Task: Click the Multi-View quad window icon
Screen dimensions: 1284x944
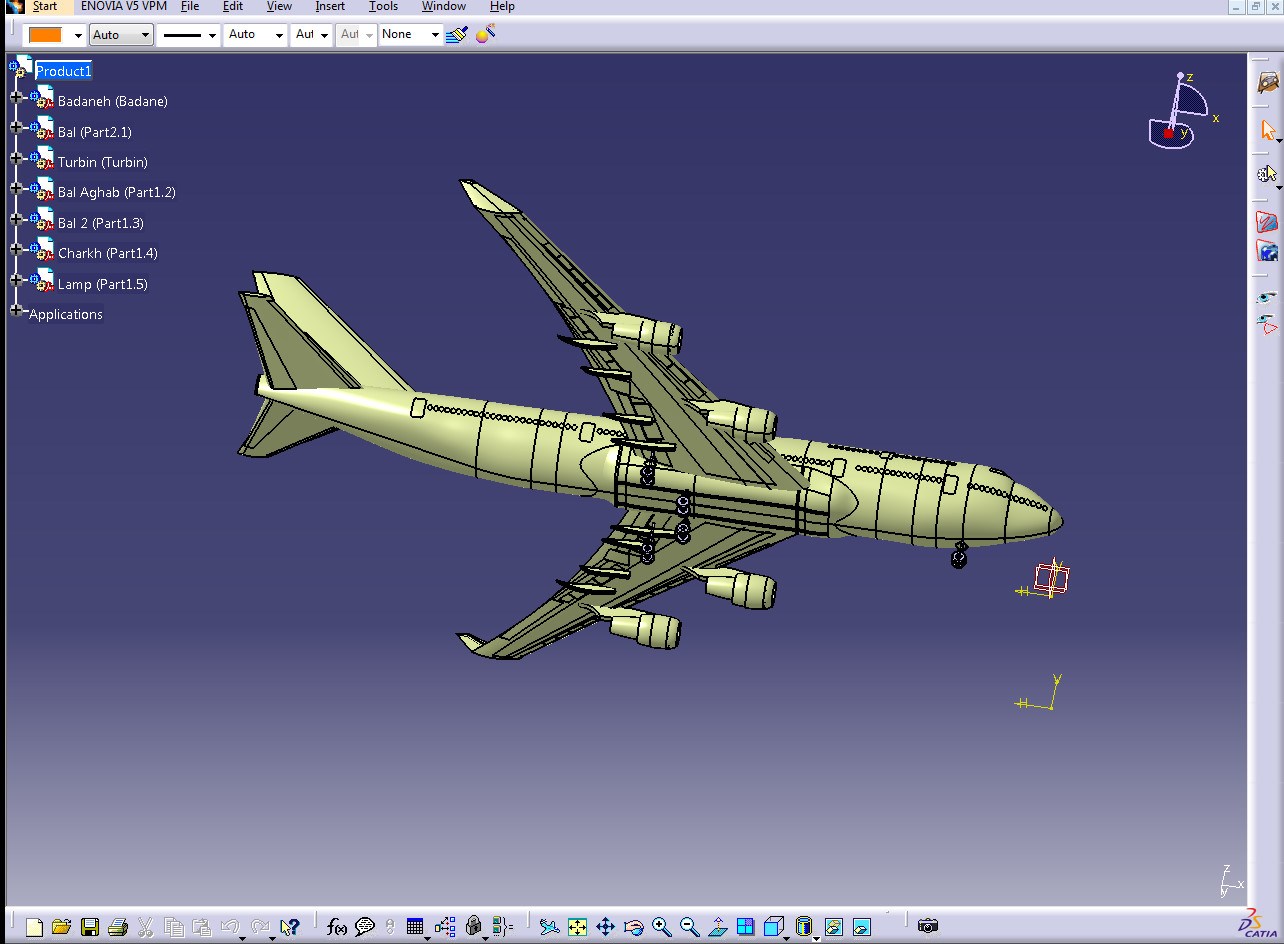Action: pos(745,927)
